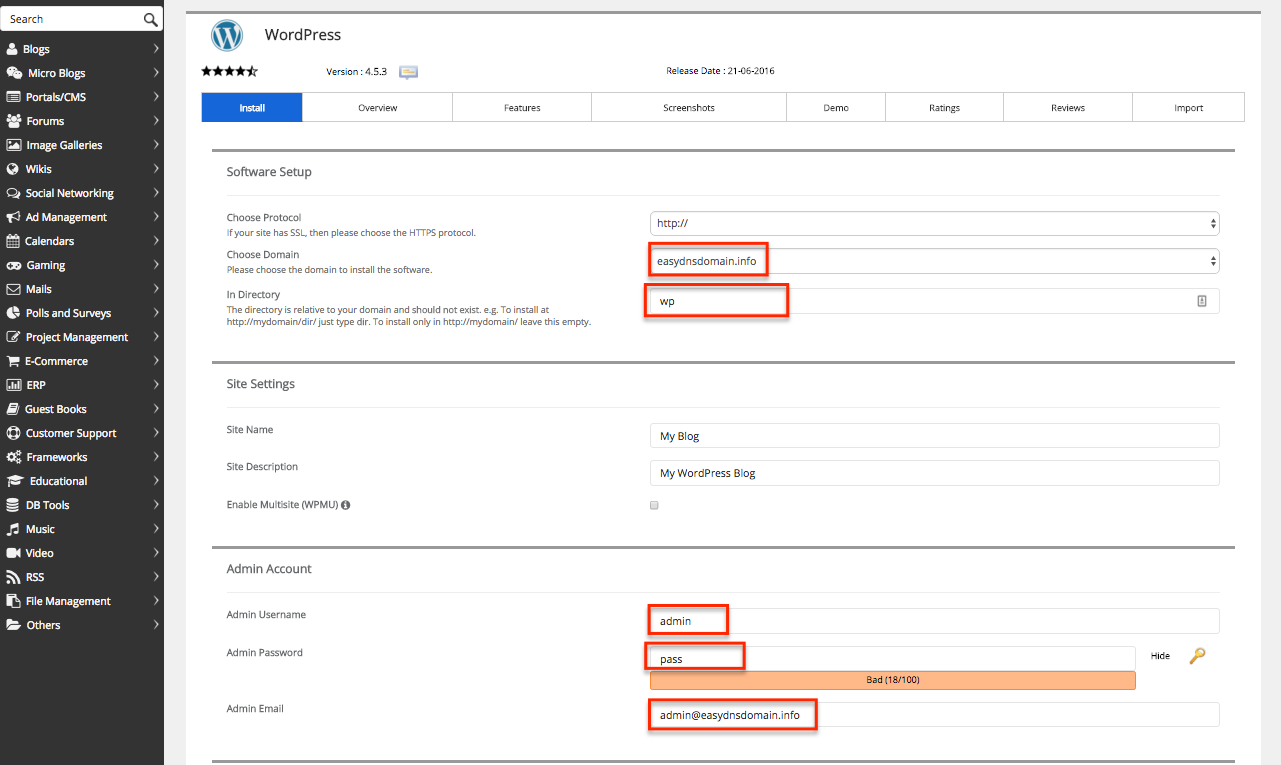This screenshot has height=765, width=1281.
Task: Click the Ad Management megaphone icon
Action: click(14, 217)
